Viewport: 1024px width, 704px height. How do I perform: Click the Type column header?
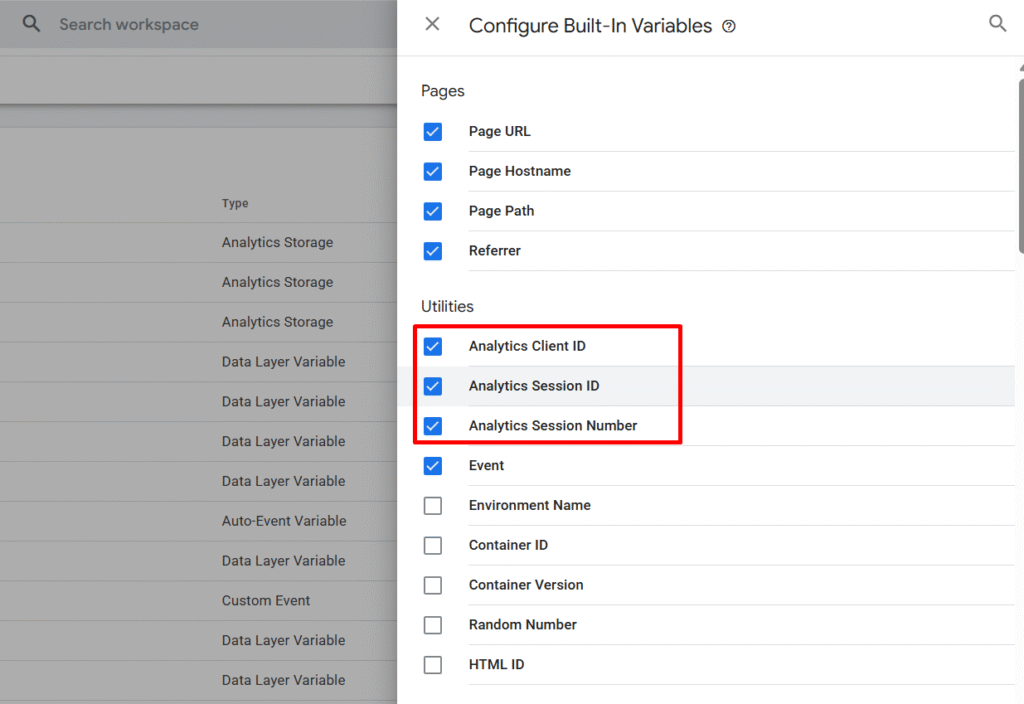235,204
